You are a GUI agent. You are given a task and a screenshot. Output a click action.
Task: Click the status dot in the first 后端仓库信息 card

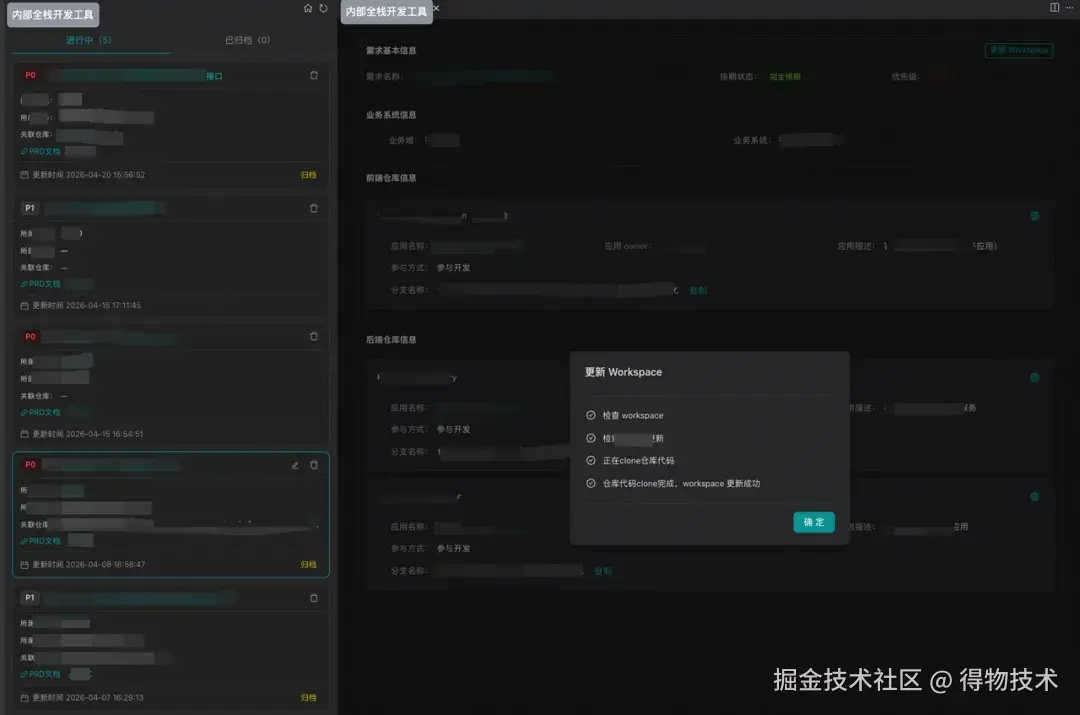pos(1035,377)
